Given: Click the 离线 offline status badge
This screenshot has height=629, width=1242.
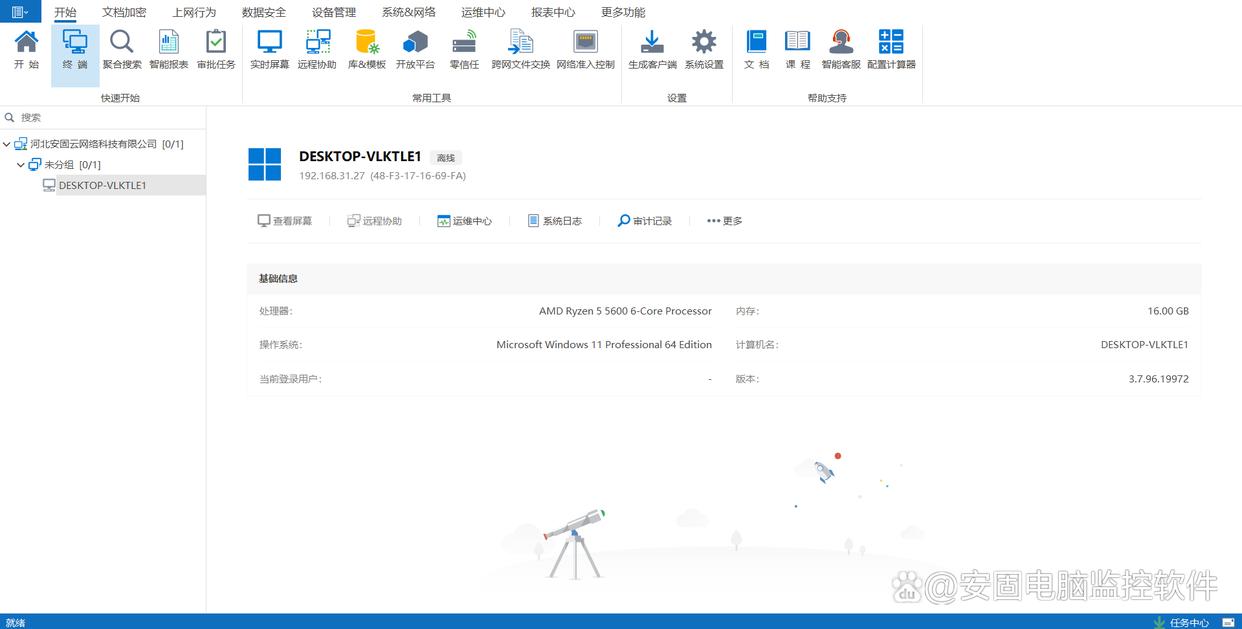Looking at the screenshot, I should [x=446, y=158].
